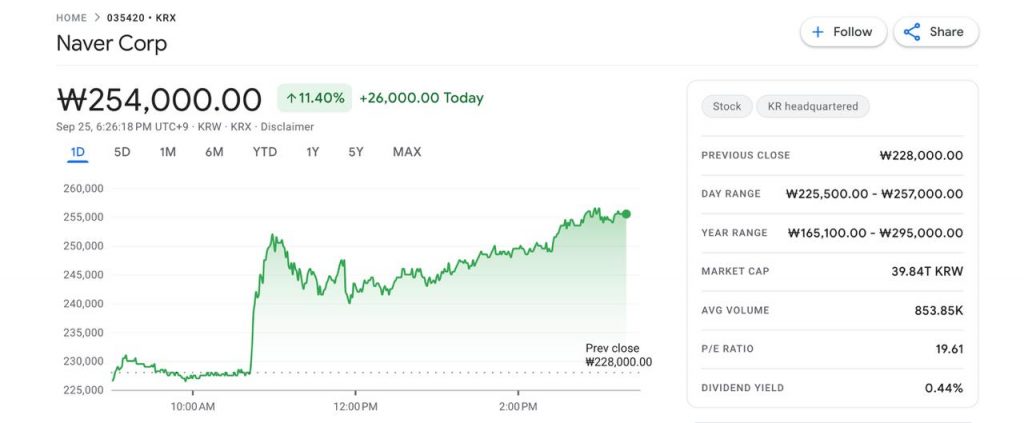Click the Follow plus icon
Viewport: 1024px width, 423px height.
pyautogui.click(x=818, y=32)
